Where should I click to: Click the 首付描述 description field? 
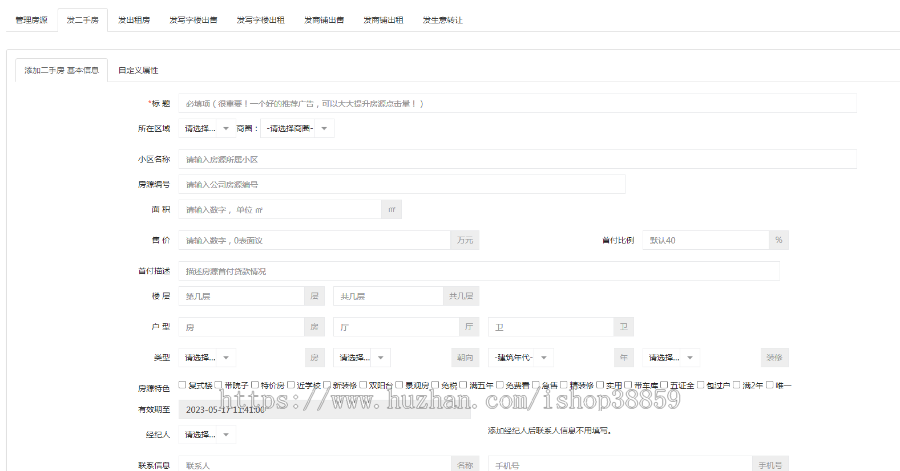[x=479, y=271]
